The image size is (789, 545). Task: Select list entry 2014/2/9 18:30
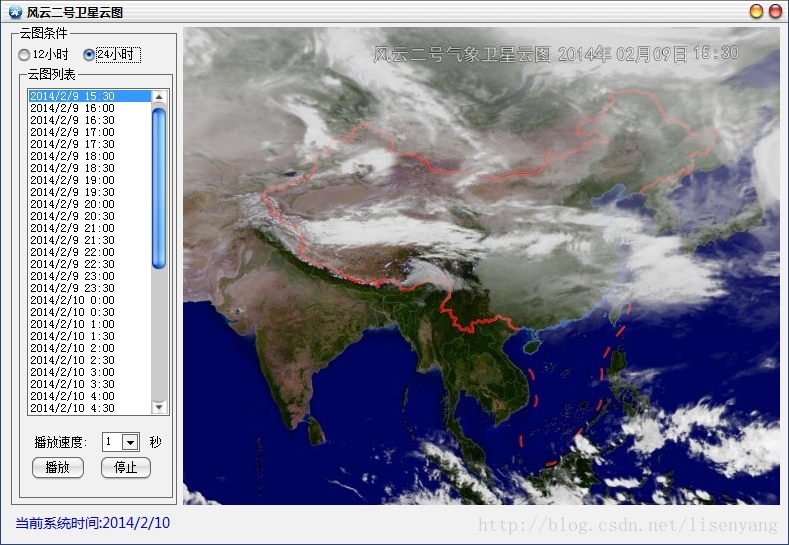point(90,168)
